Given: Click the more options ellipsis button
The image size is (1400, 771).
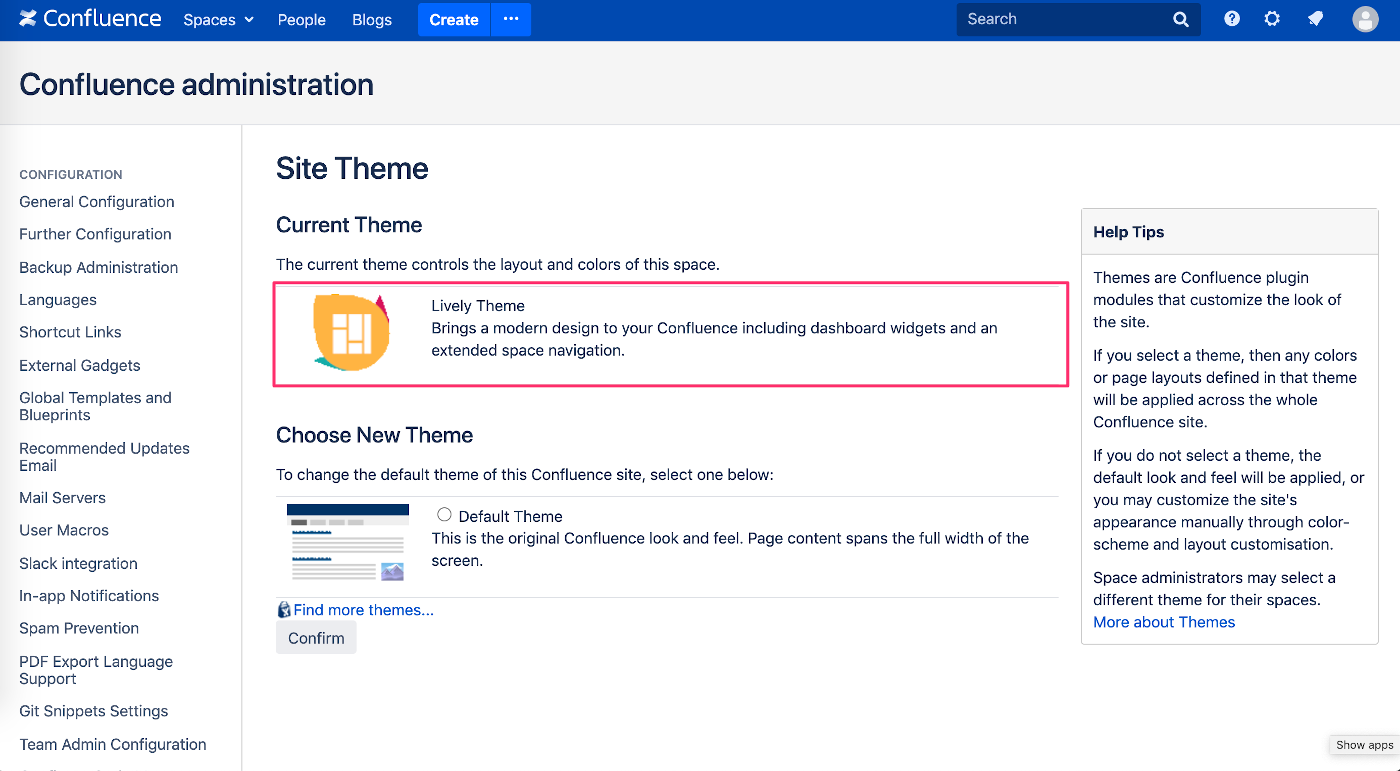Looking at the screenshot, I should pos(511,19).
